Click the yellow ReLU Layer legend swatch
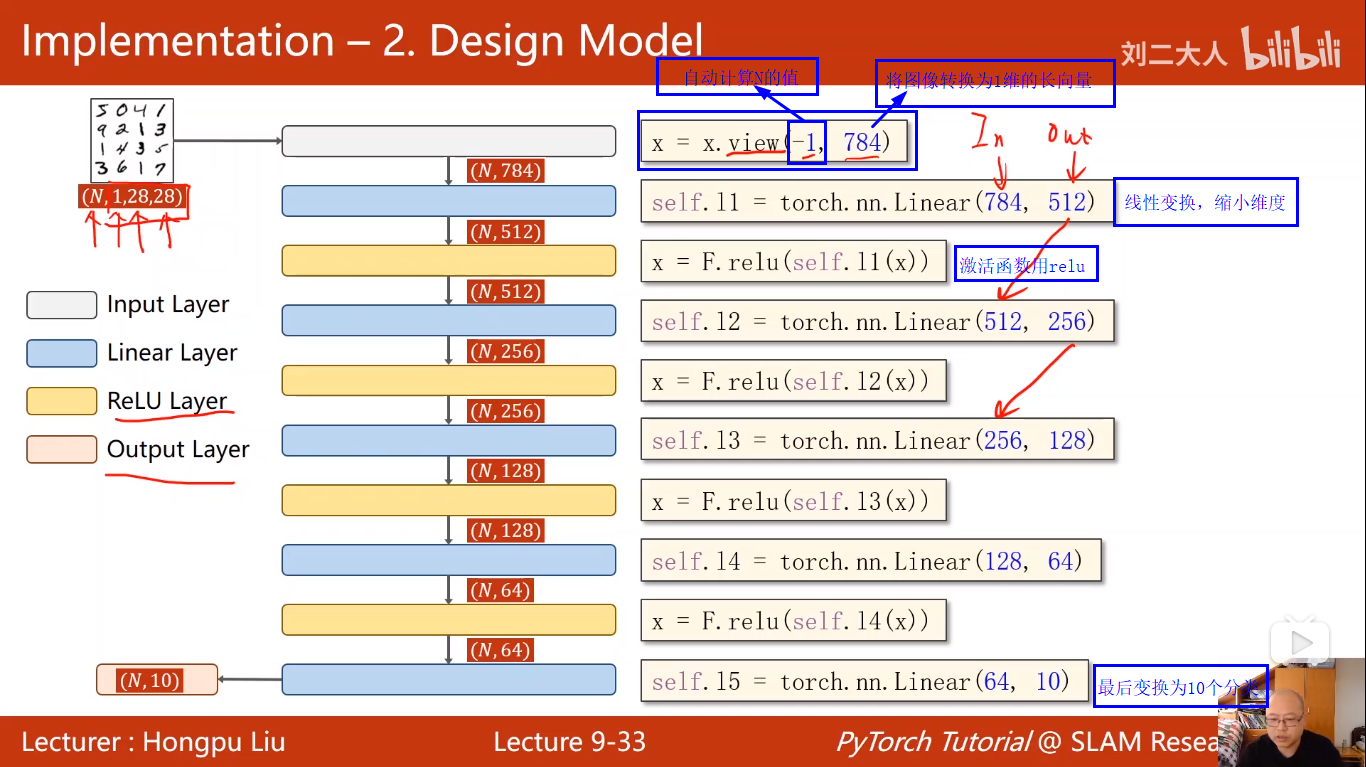 click(x=62, y=401)
